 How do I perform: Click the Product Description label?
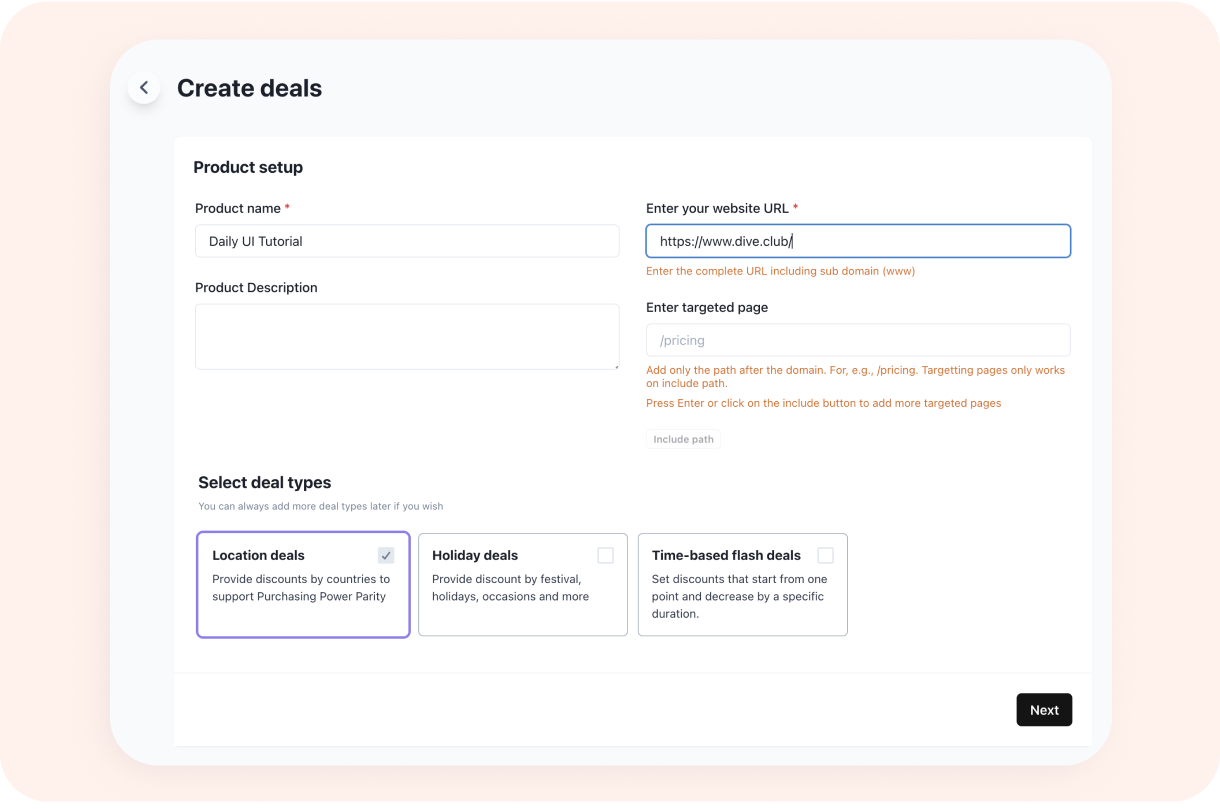tap(256, 287)
